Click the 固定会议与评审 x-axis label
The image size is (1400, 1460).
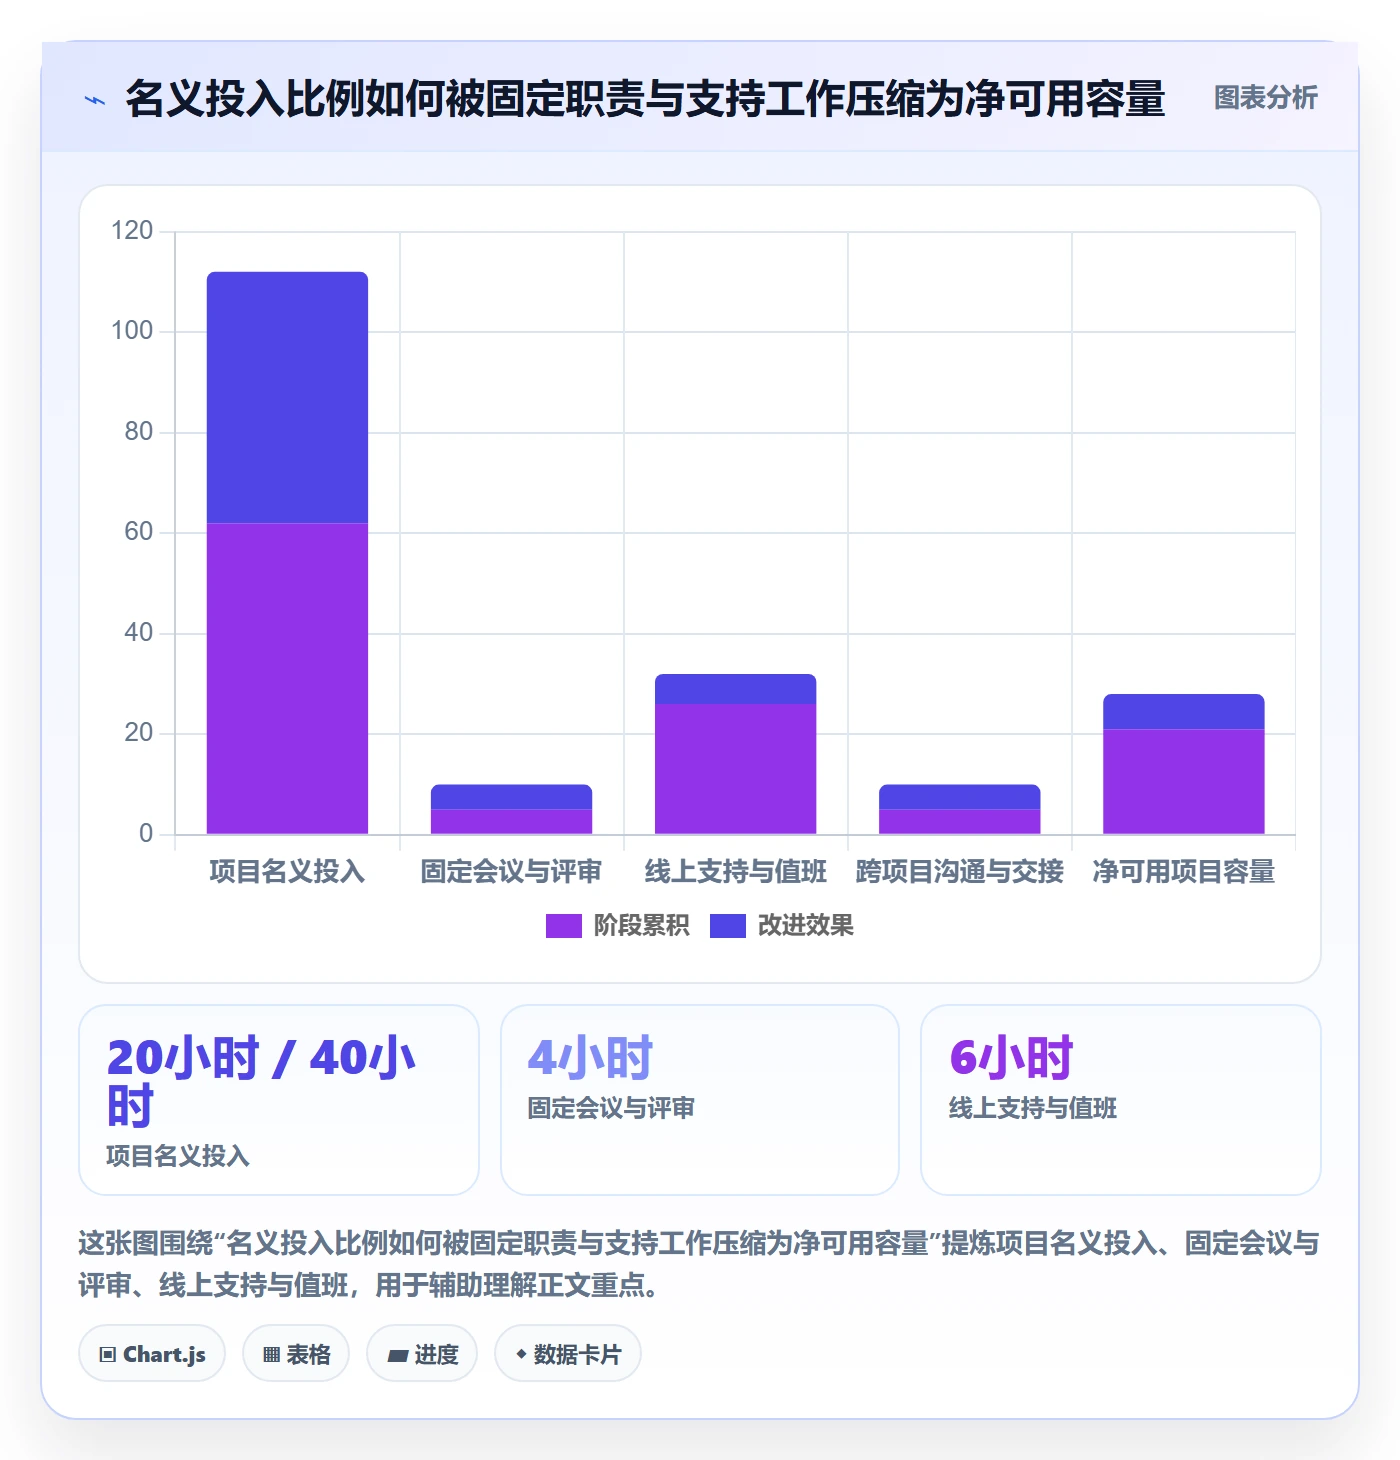tap(512, 872)
